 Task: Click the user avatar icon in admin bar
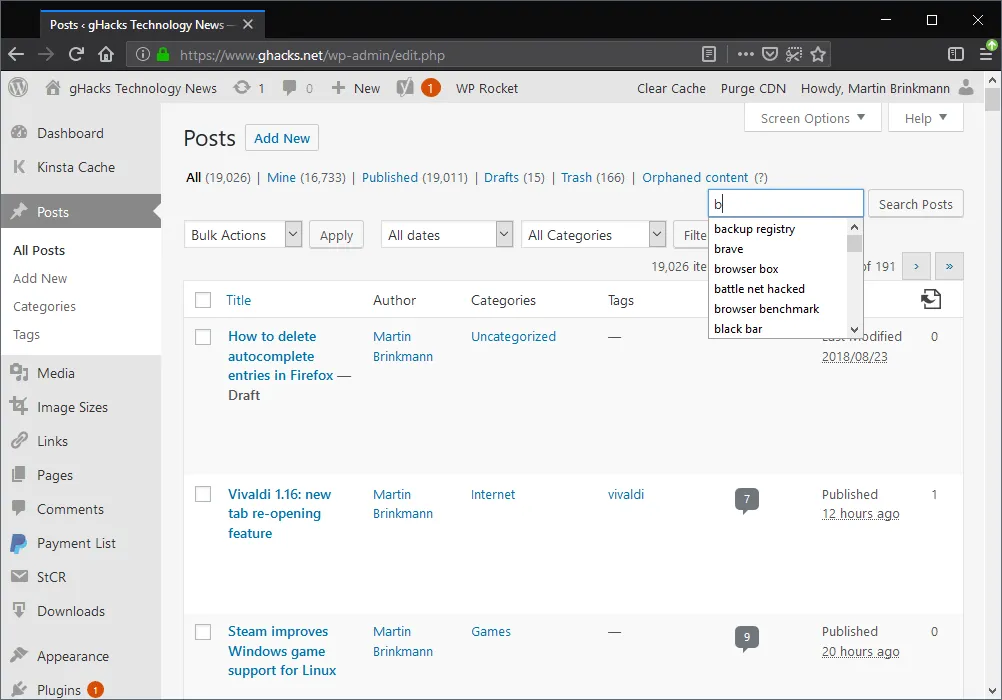[x=966, y=88]
